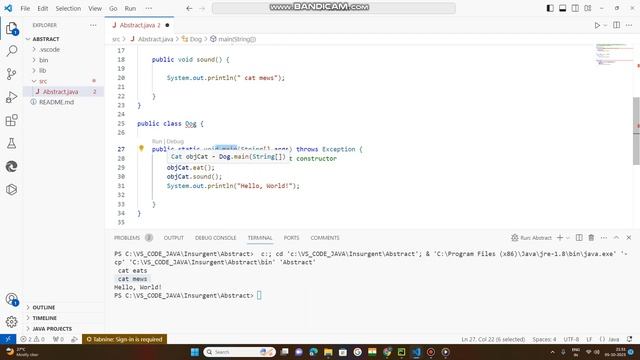Screen dimensions: 640x360
Task: Create a new terminal with plus icon
Action: [560, 238]
